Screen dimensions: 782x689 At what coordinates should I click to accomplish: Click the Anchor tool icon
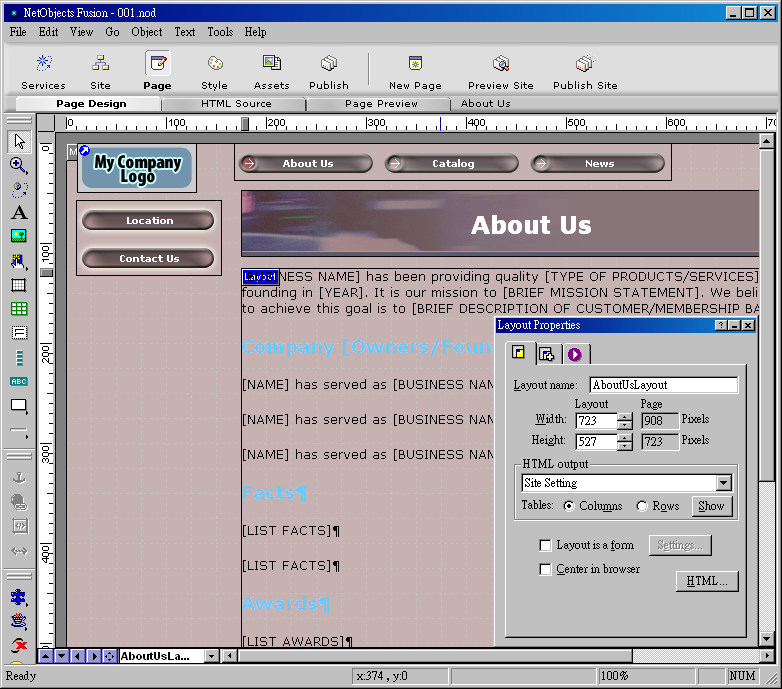(x=19, y=478)
